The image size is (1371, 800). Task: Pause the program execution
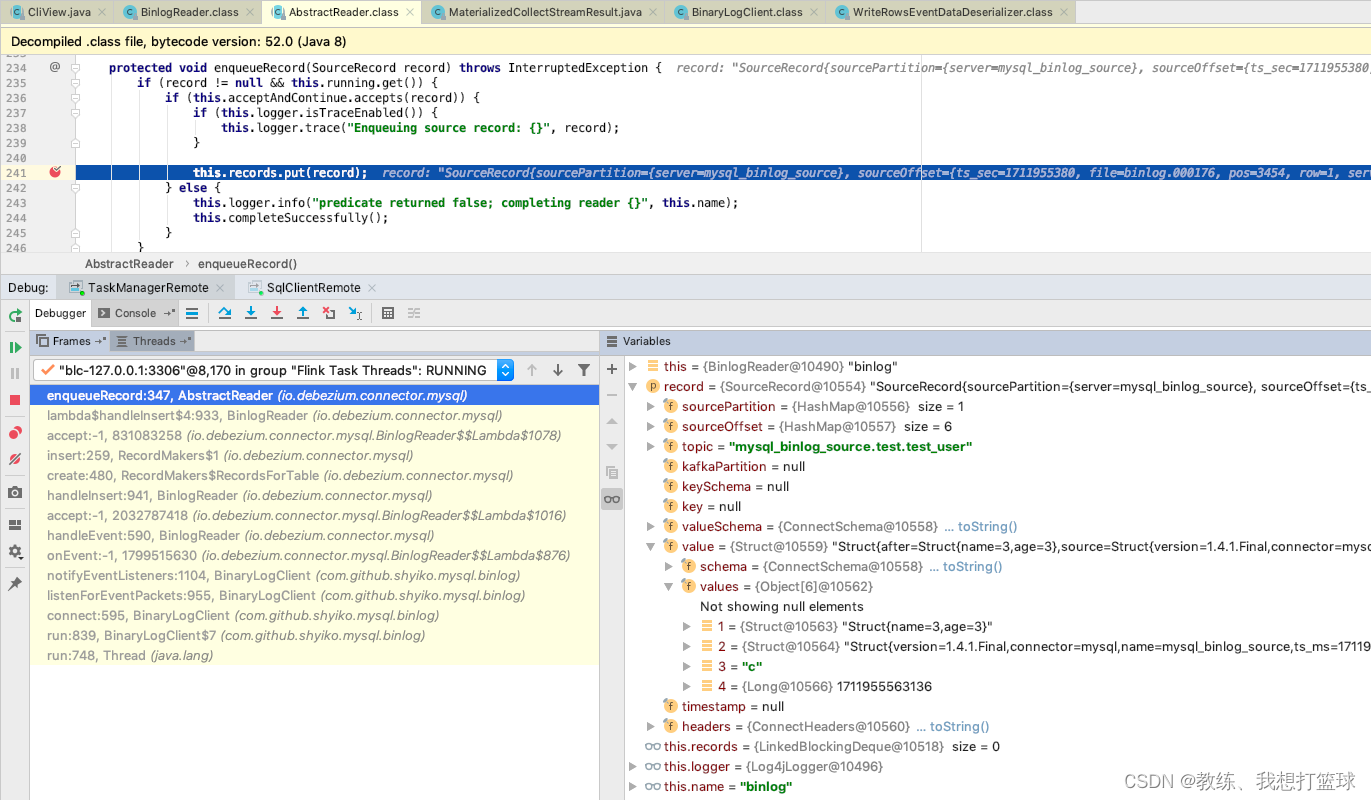(15, 373)
